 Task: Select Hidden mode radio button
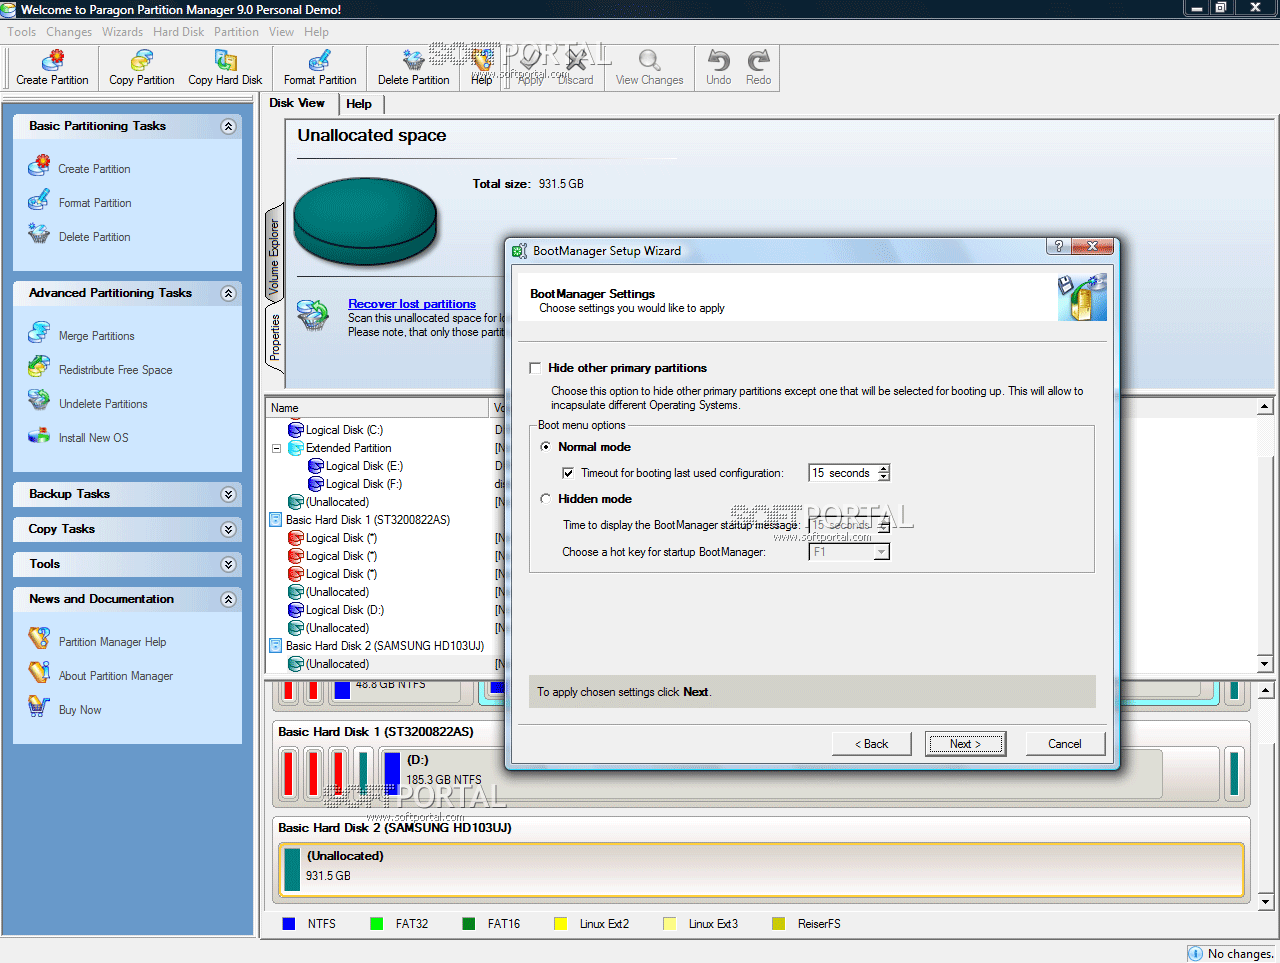coord(545,499)
